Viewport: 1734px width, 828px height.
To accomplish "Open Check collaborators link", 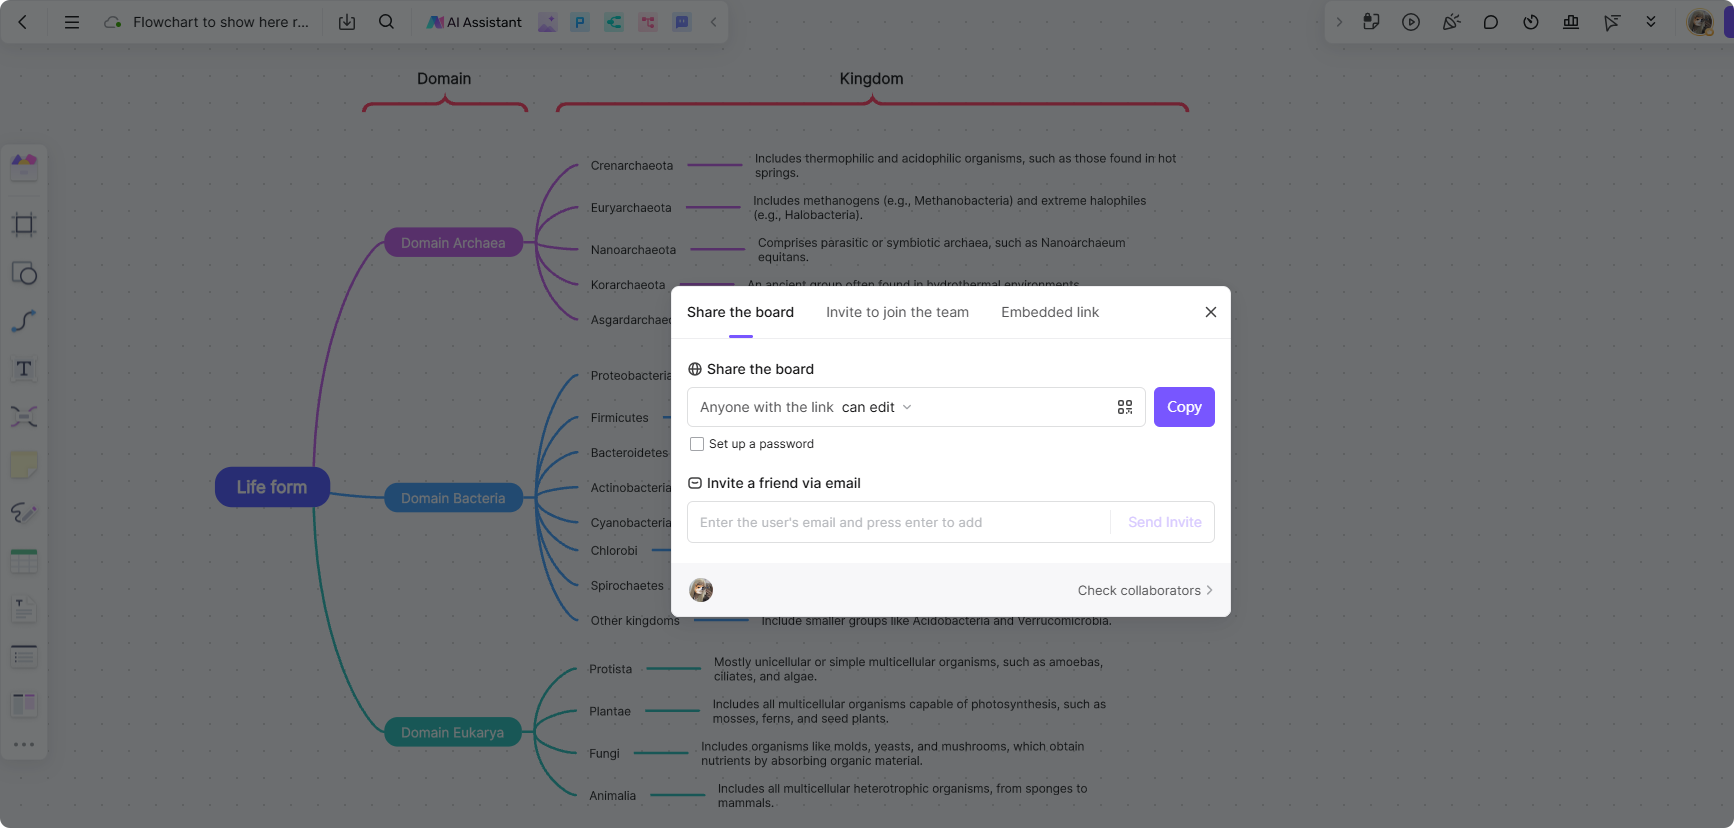I will [x=1144, y=590].
